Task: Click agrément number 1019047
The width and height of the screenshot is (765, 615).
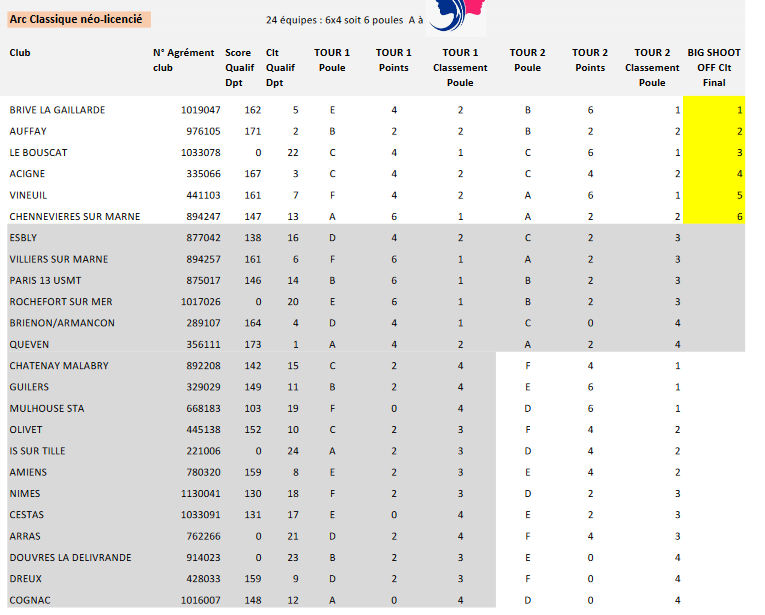Action: (x=201, y=110)
